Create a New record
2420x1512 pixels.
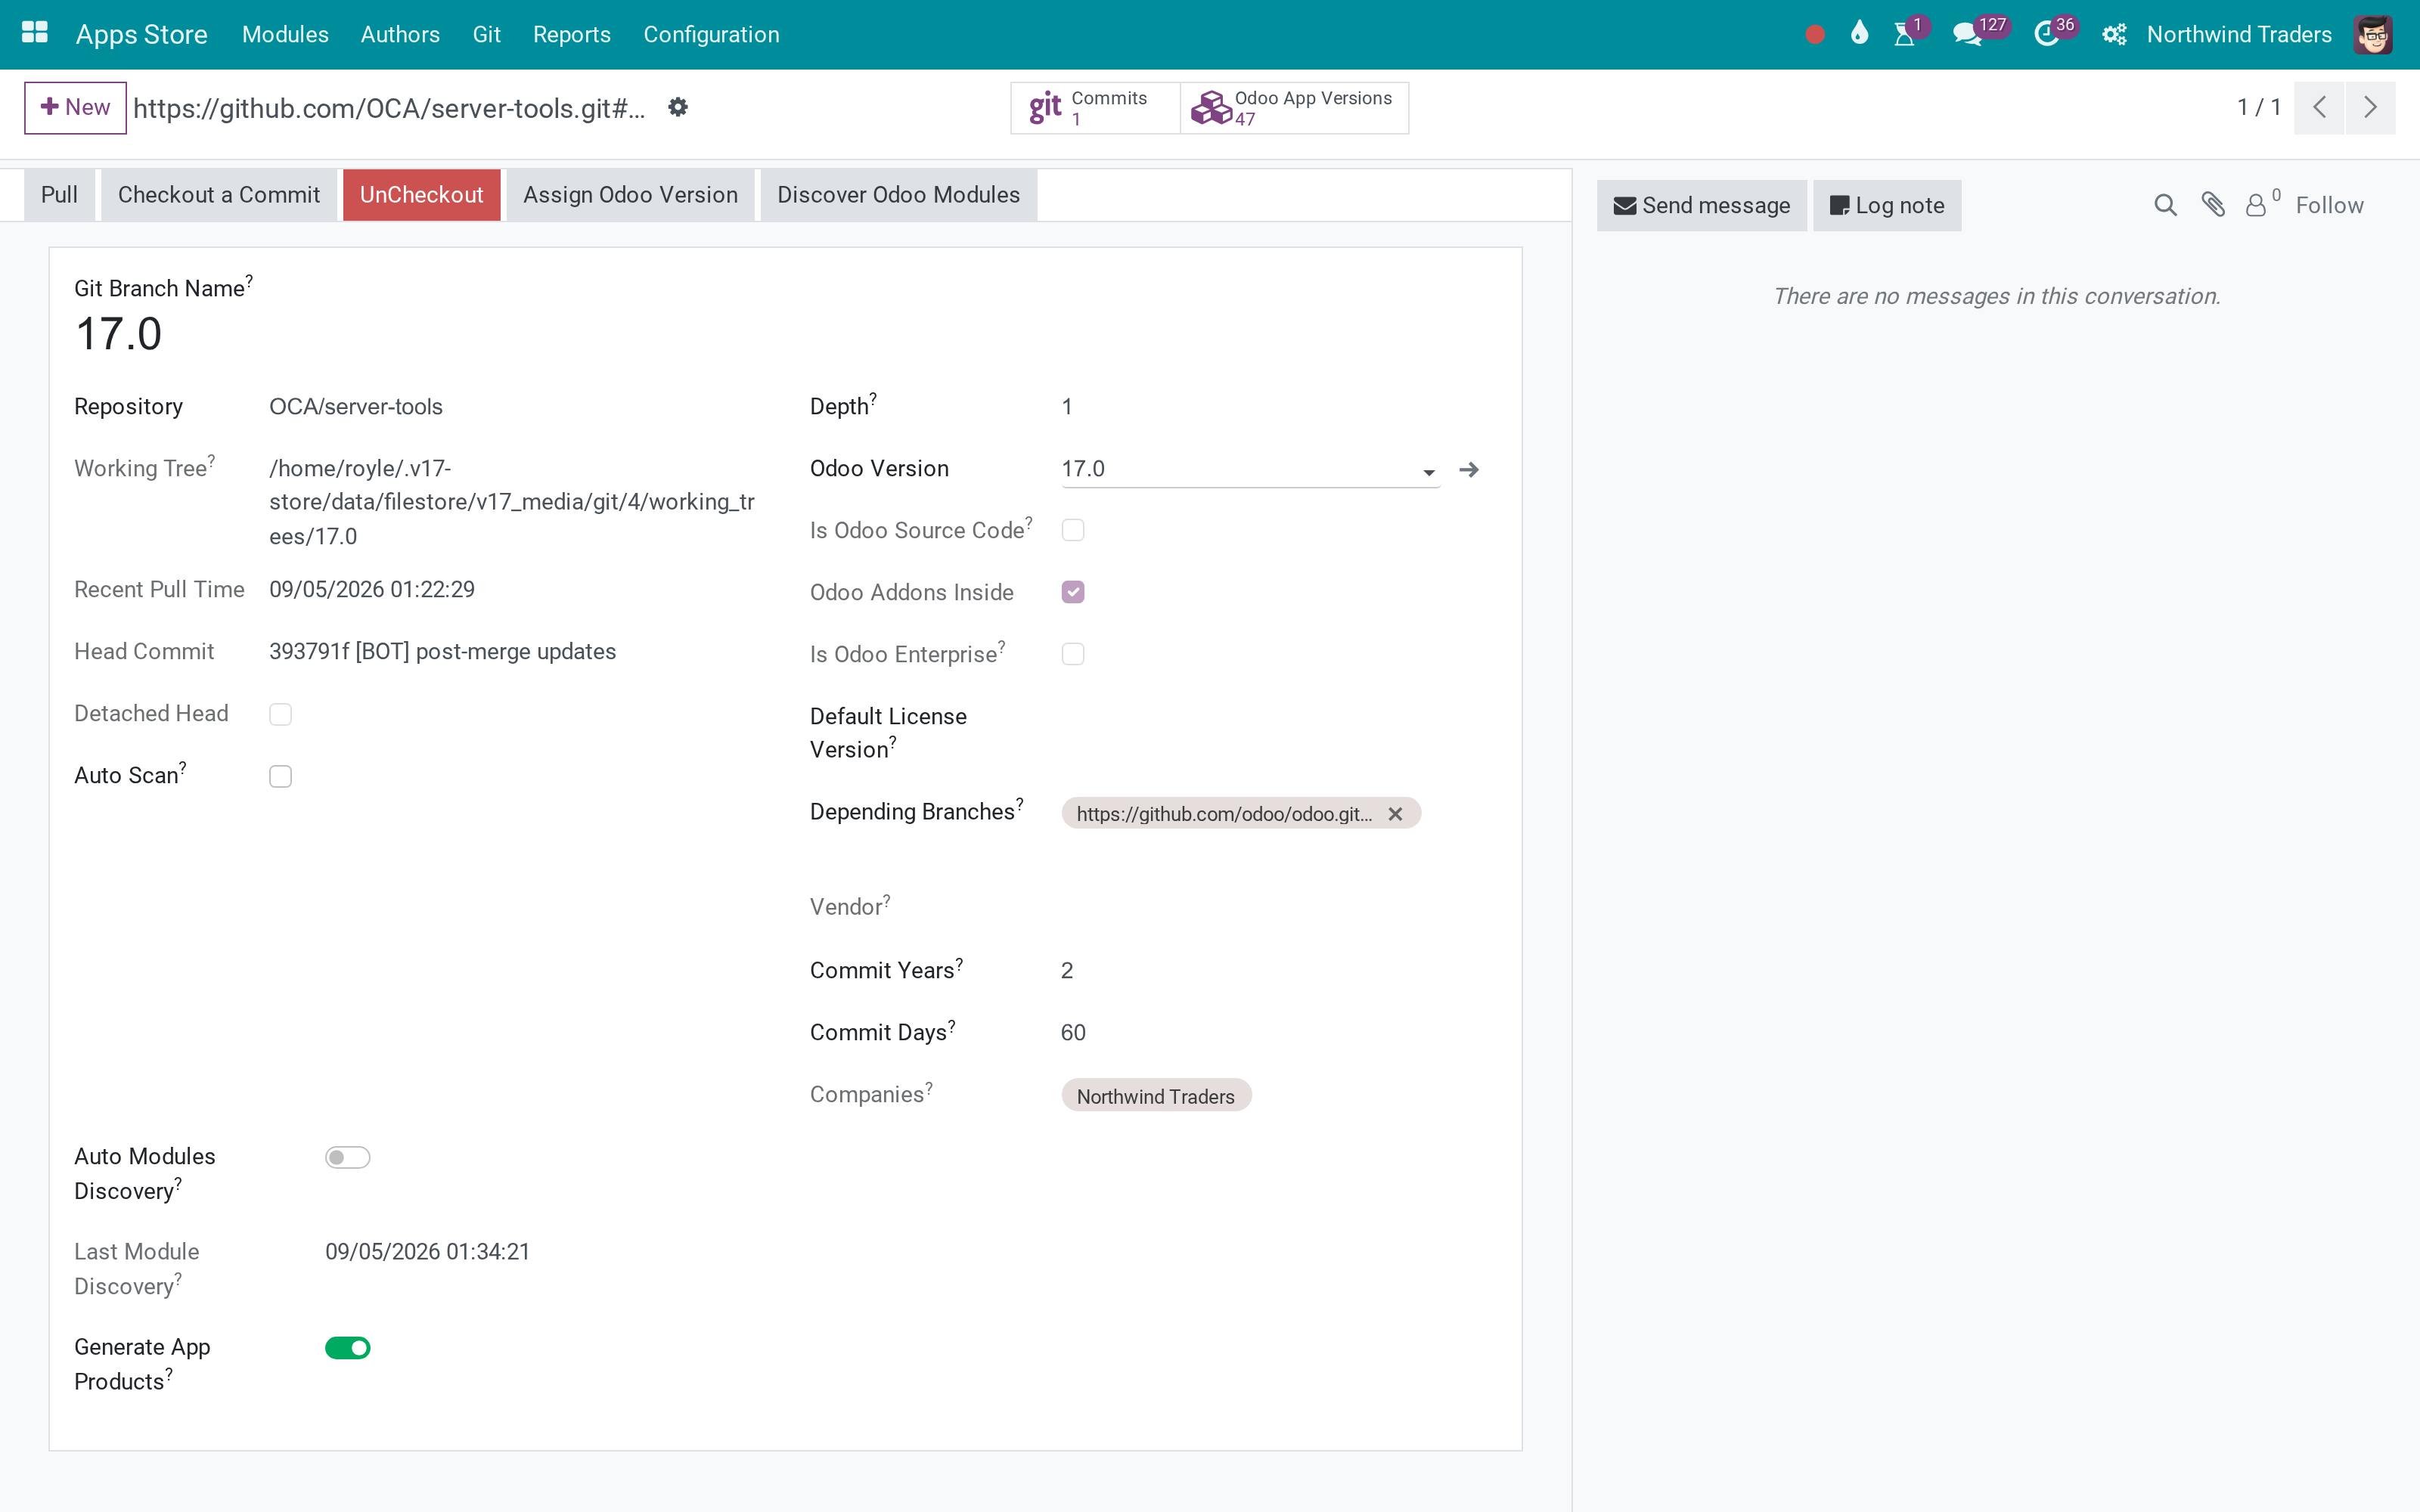(75, 107)
